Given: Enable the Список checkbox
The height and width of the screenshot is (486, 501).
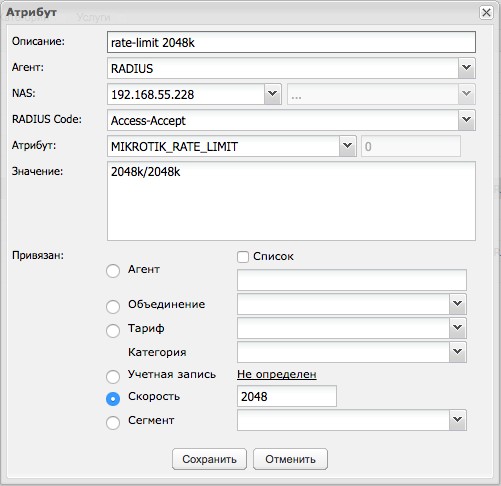Looking at the screenshot, I should [x=243, y=257].
